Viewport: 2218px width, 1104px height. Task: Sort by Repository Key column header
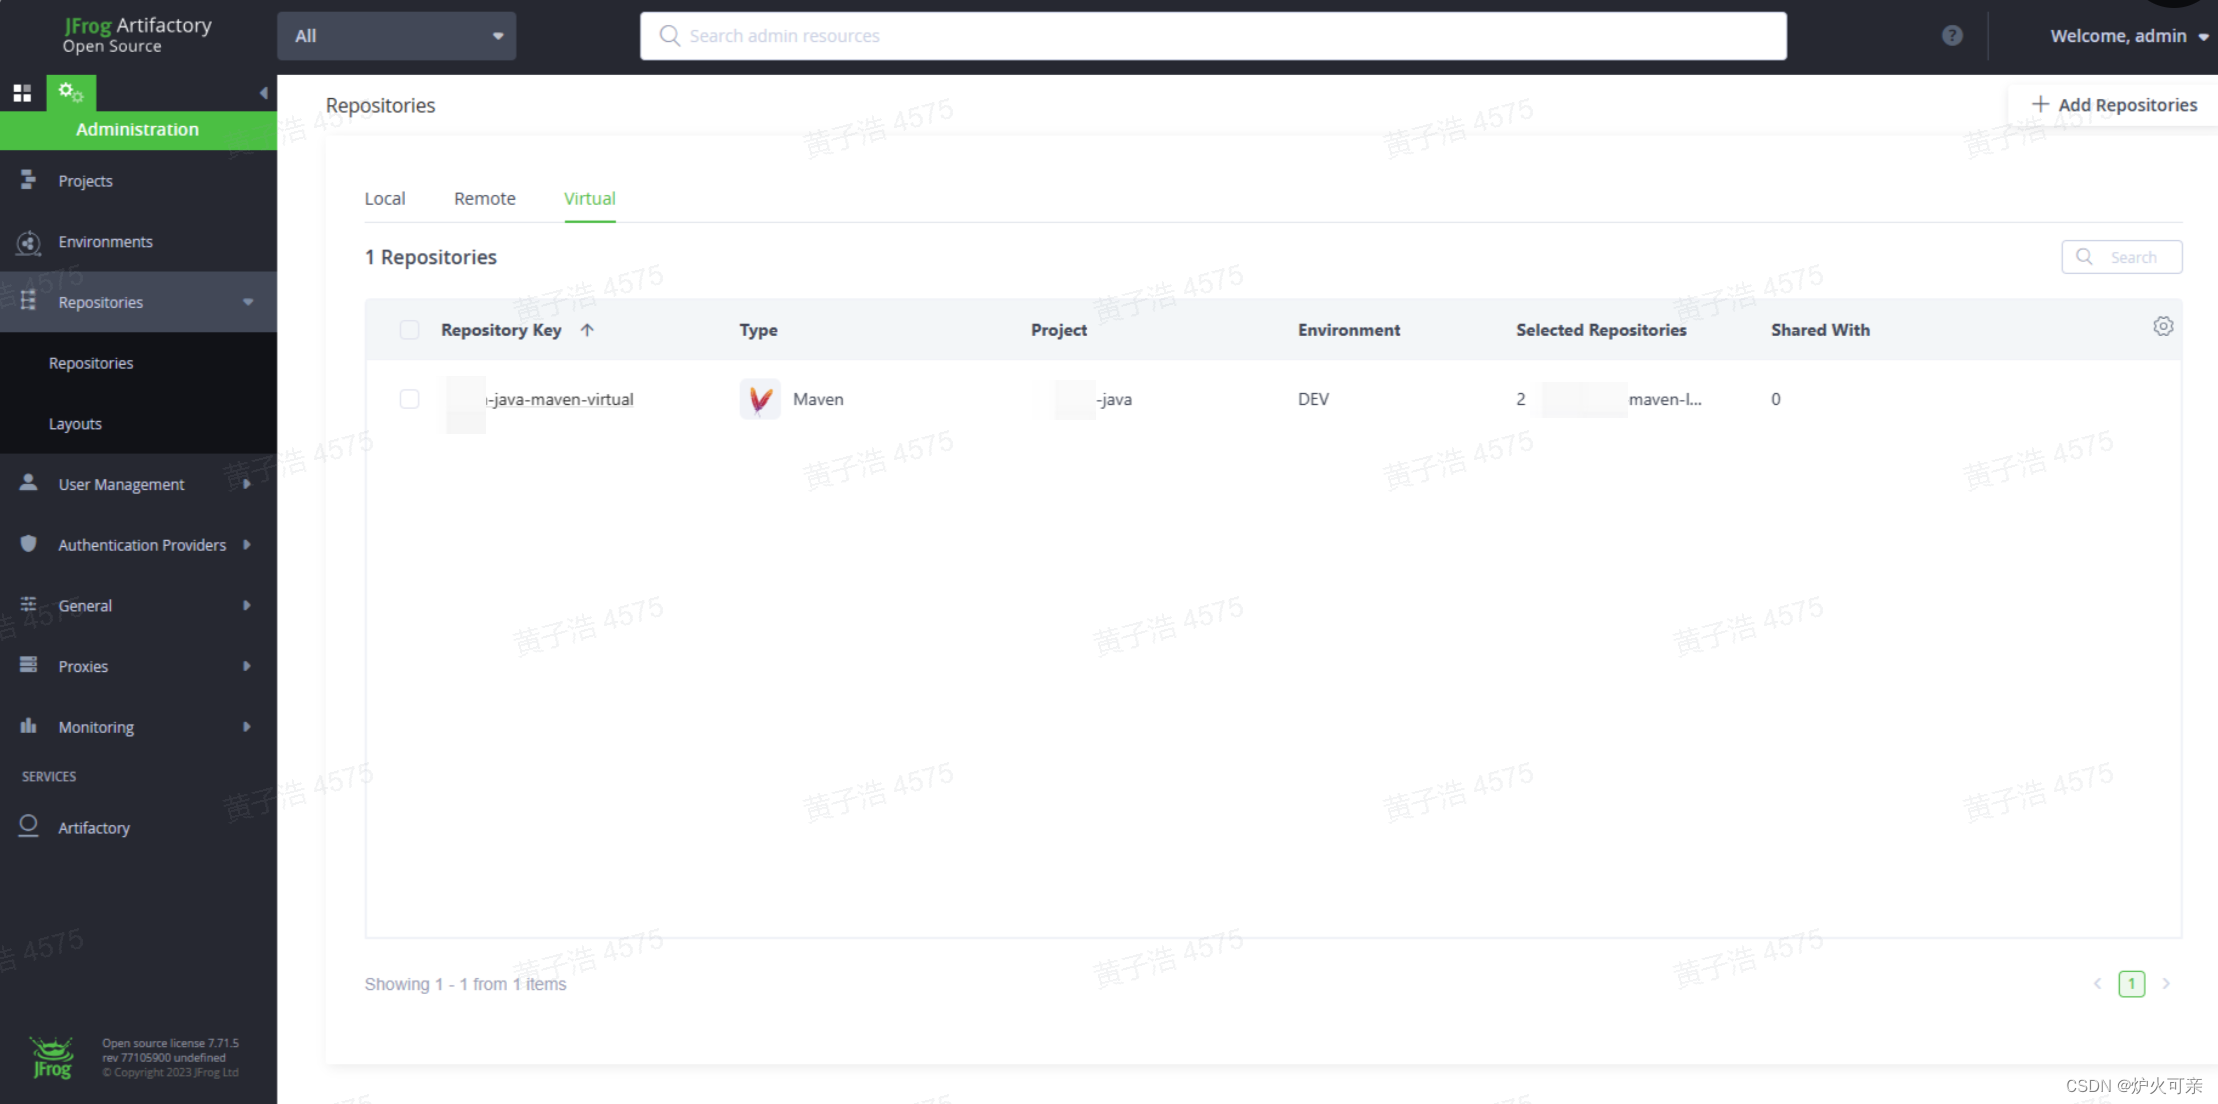(501, 330)
